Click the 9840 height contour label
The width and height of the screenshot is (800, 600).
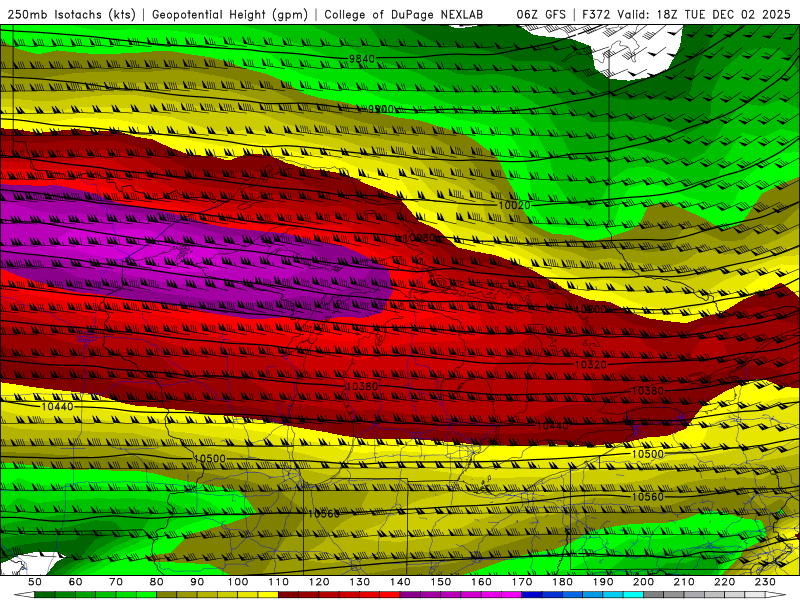[362, 59]
